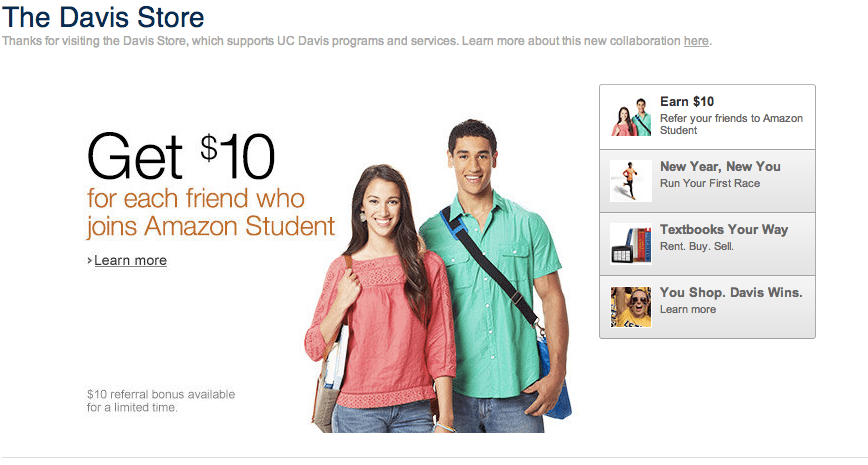The height and width of the screenshot is (465, 868).
Task: Click the runner thumbnail icon
Action: [631, 181]
